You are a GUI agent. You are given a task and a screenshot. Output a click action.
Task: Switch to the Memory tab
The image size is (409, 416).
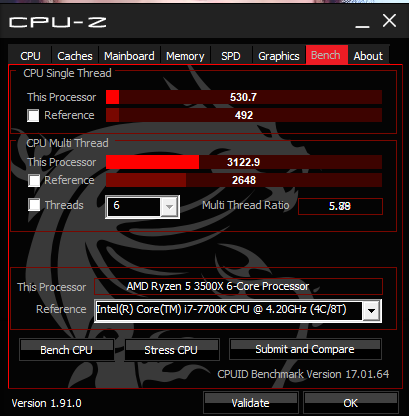tap(185, 56)
